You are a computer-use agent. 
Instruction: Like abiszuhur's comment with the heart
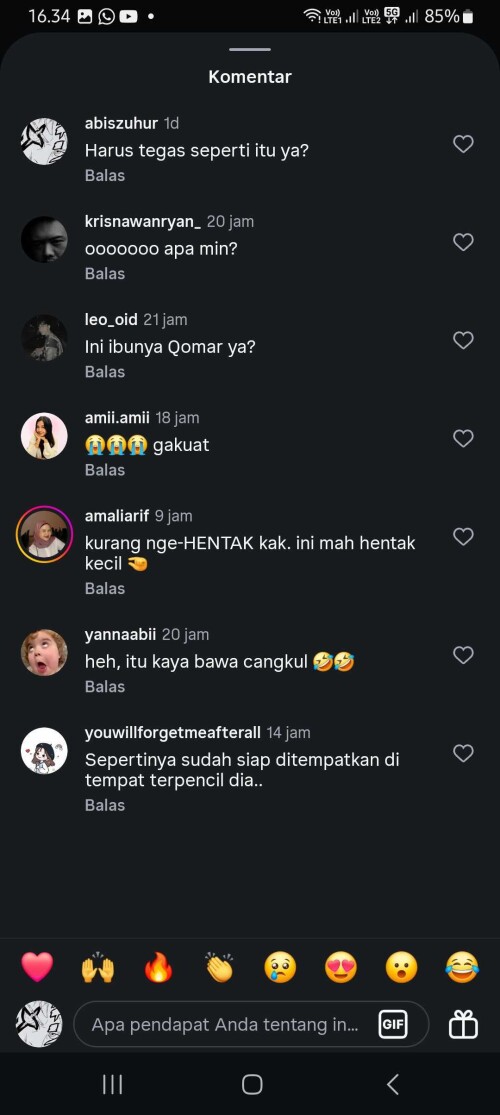click(x=463, y=144)
